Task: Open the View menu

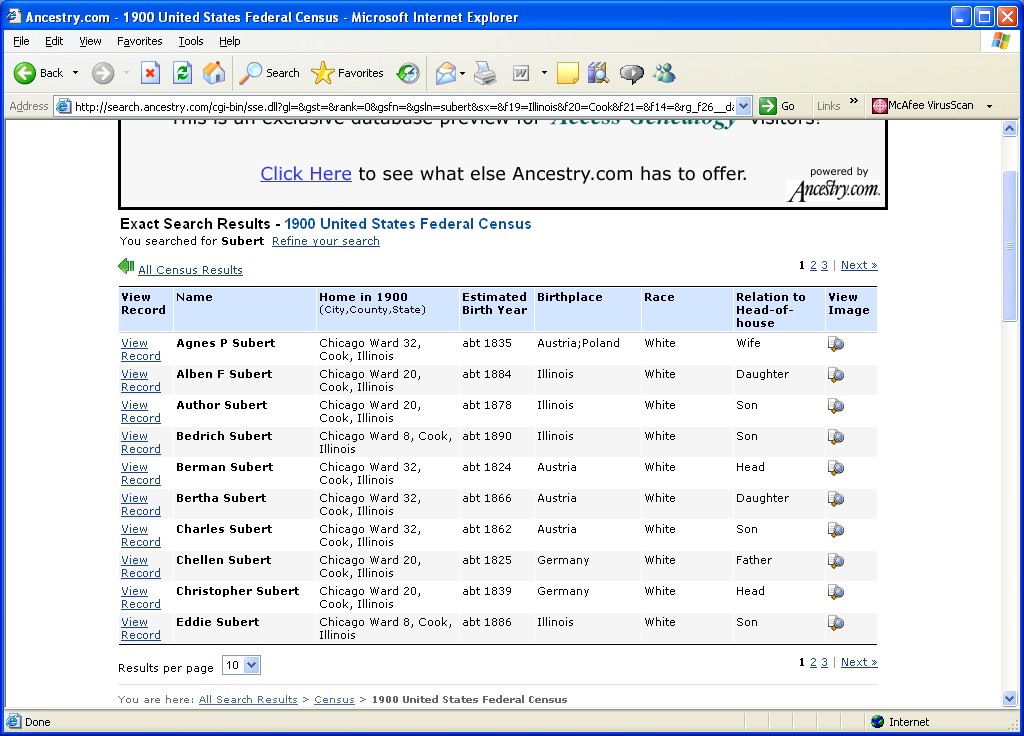Action: [x=90, y=41]
